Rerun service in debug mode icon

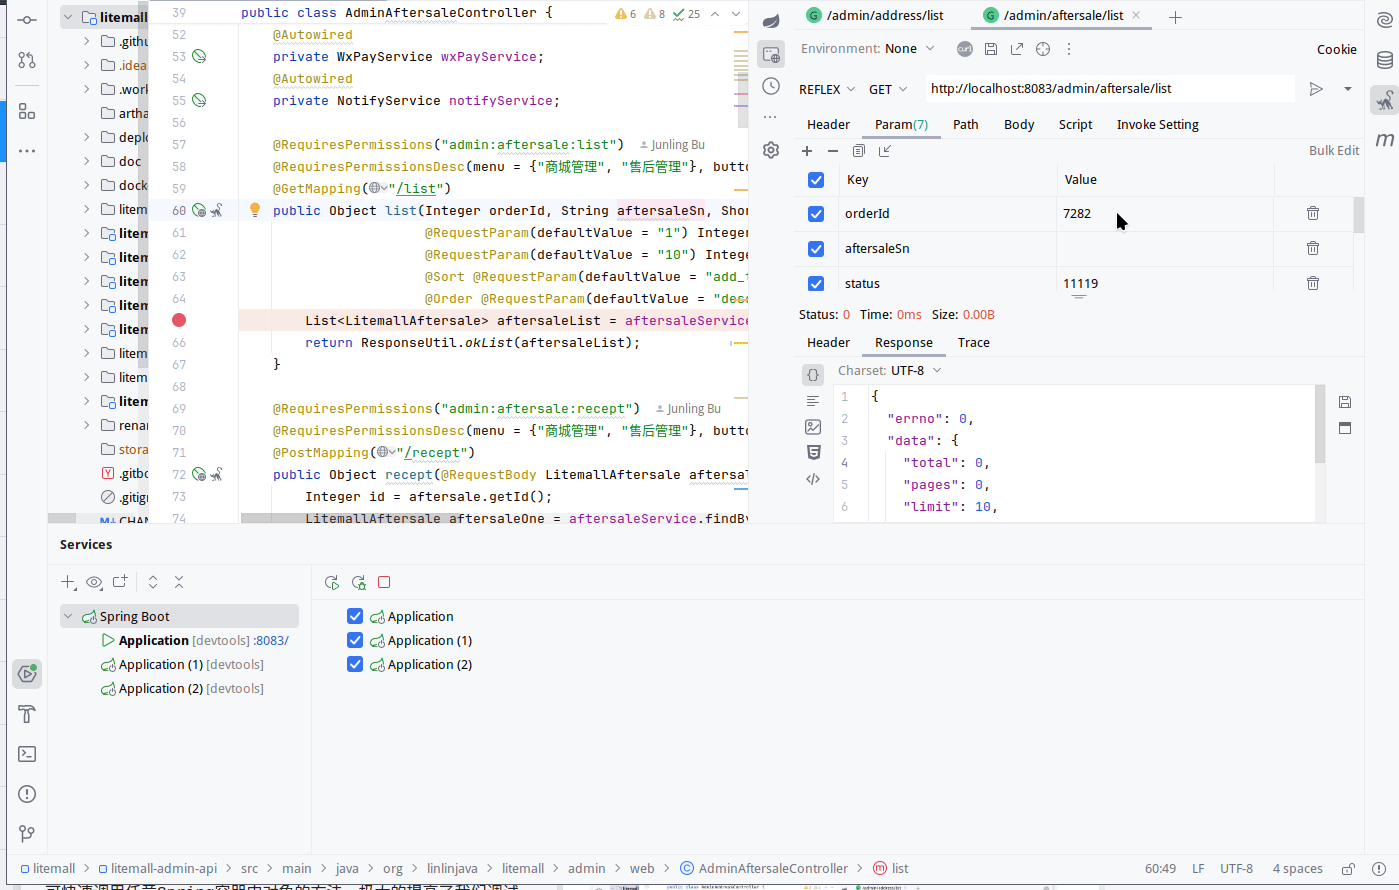(359, 582)
